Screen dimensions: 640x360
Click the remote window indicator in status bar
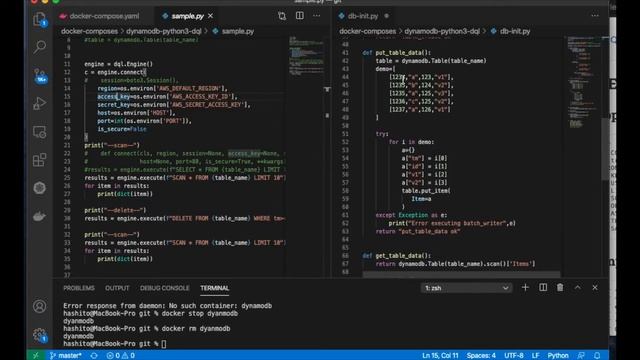[36, 356]
